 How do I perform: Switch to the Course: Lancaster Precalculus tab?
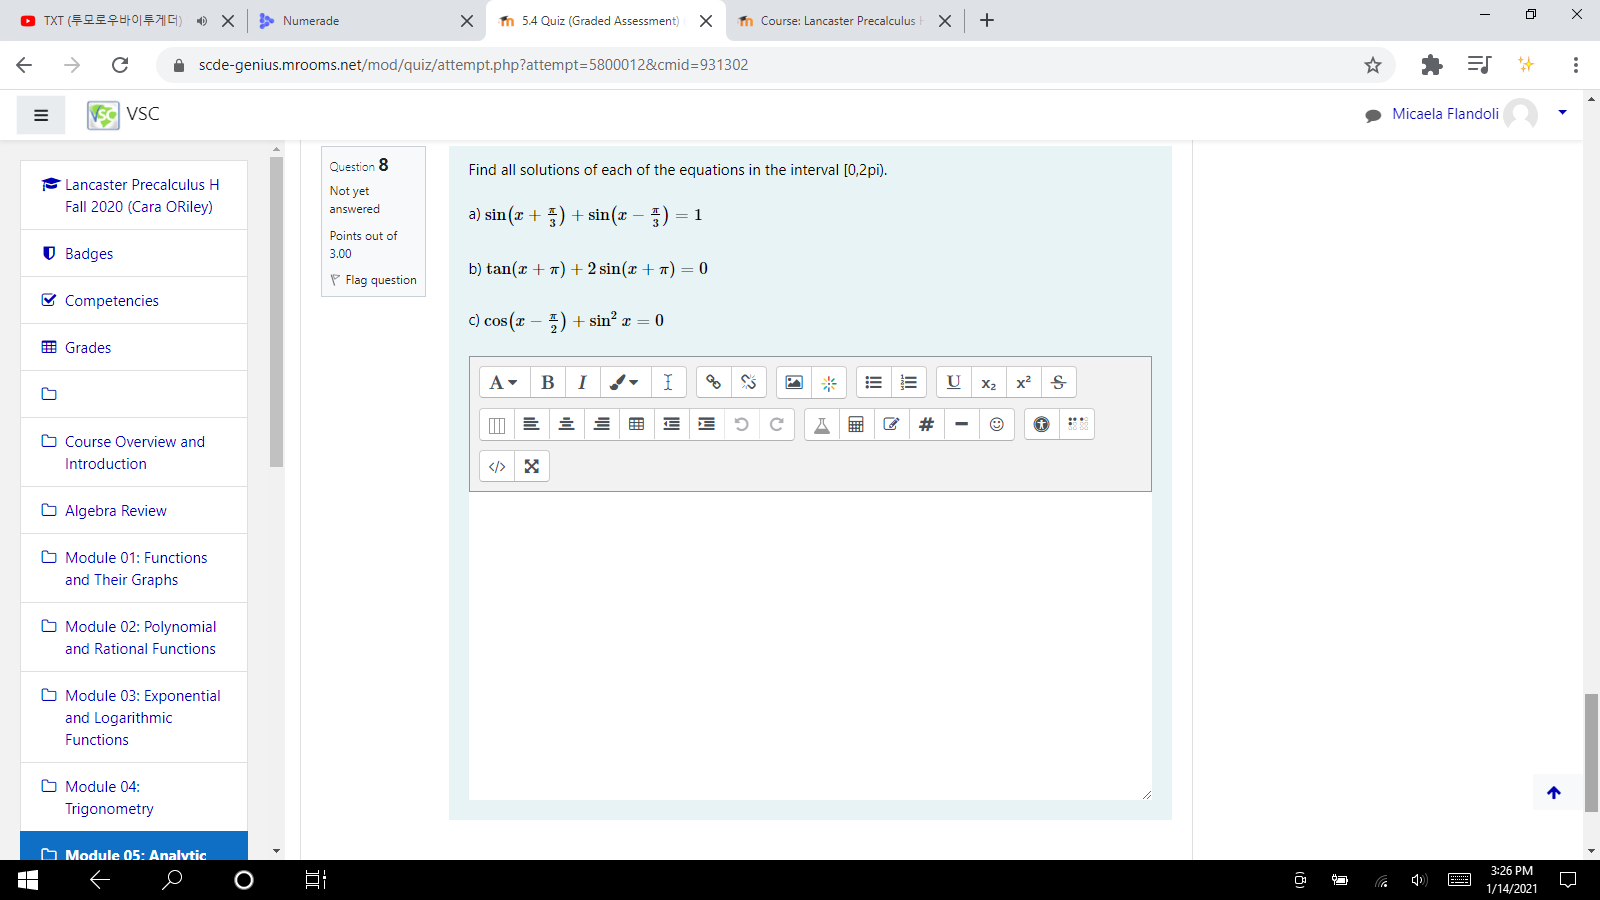coord(838,20)
